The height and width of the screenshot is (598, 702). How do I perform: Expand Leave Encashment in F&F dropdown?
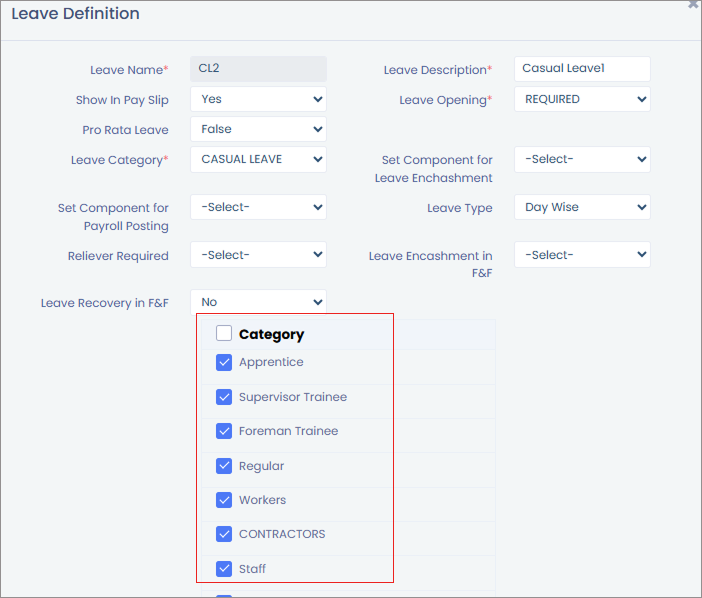pyautogui.click(x=582, y=255)
